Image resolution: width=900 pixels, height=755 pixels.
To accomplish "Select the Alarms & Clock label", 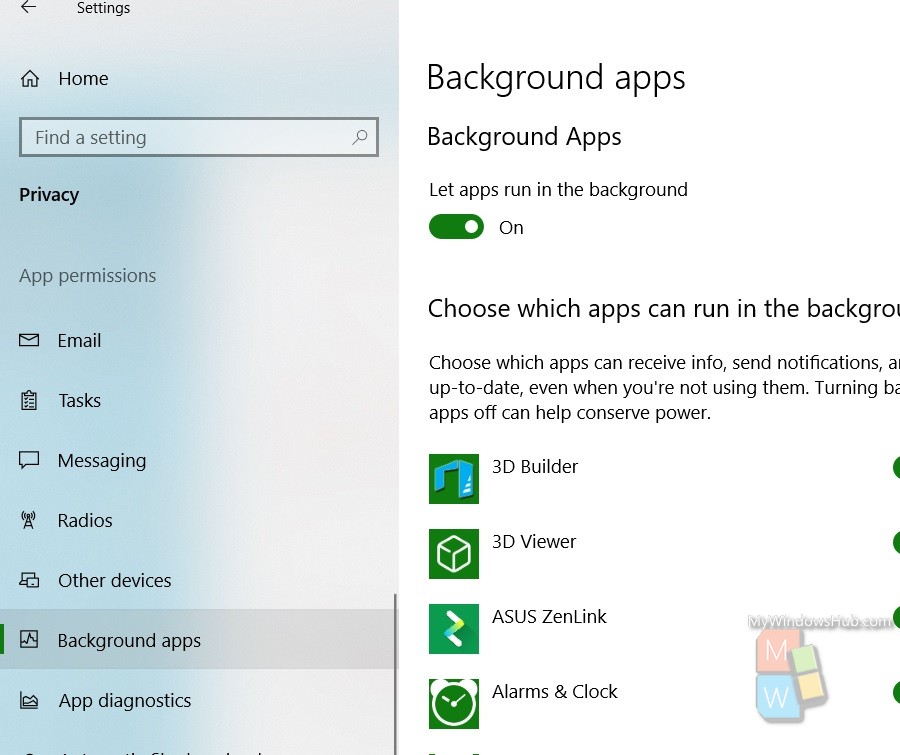I will point(554,691).
